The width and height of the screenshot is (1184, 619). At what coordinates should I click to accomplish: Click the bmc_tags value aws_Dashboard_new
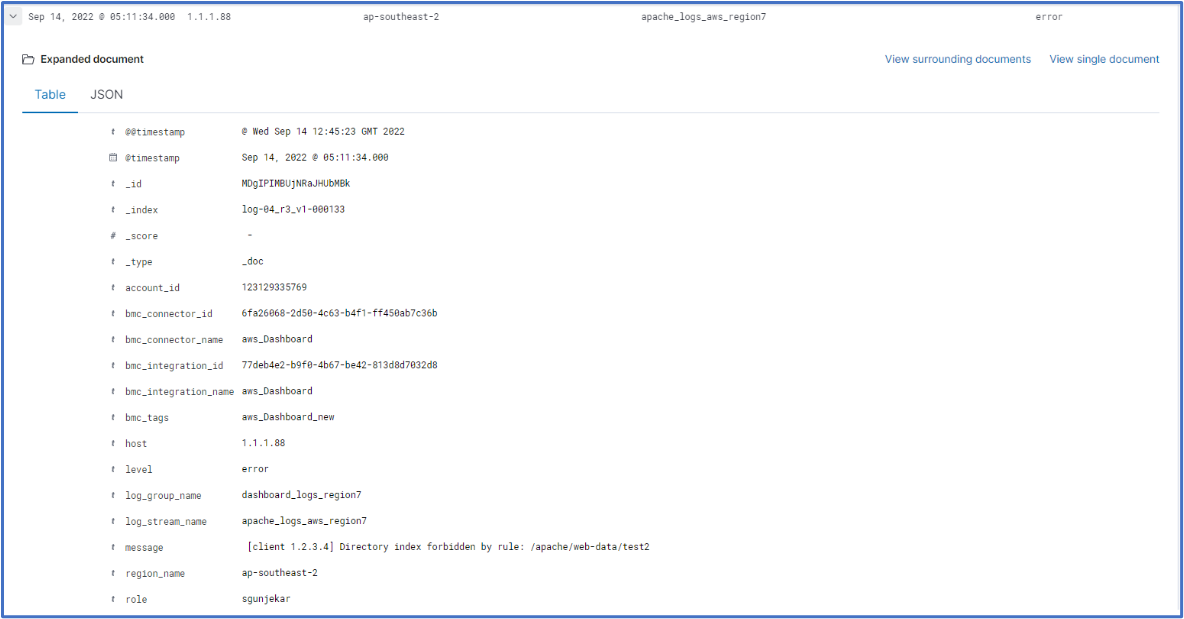pos(288,417)
